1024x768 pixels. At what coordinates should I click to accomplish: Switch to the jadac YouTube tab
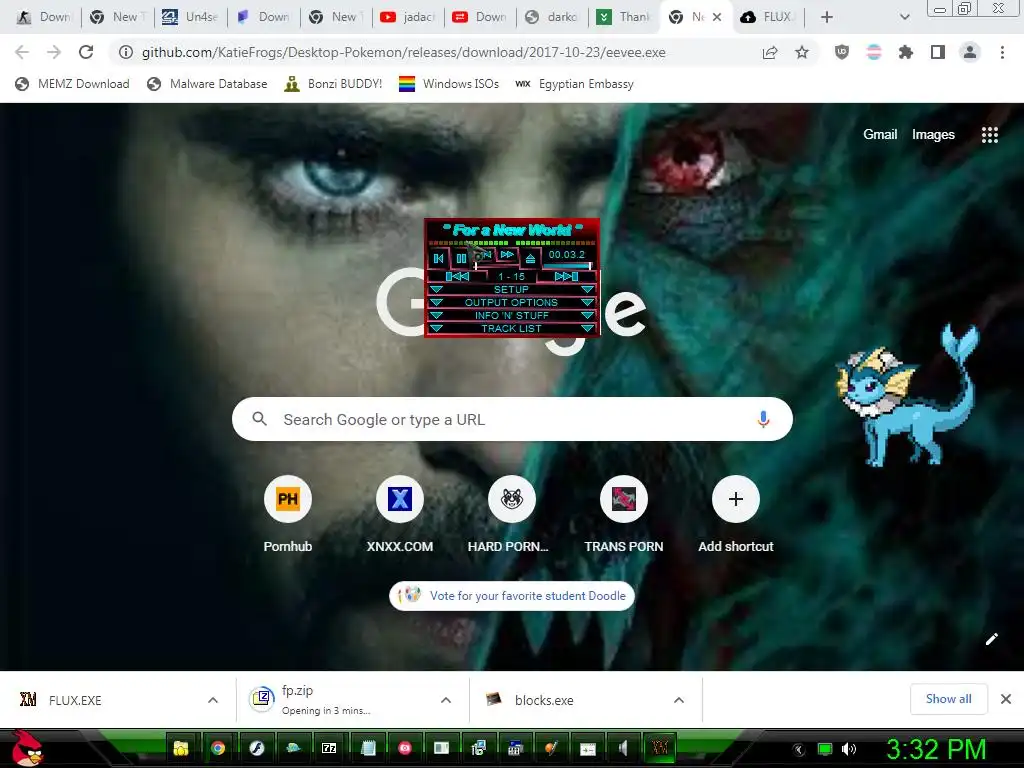[408, 17]
